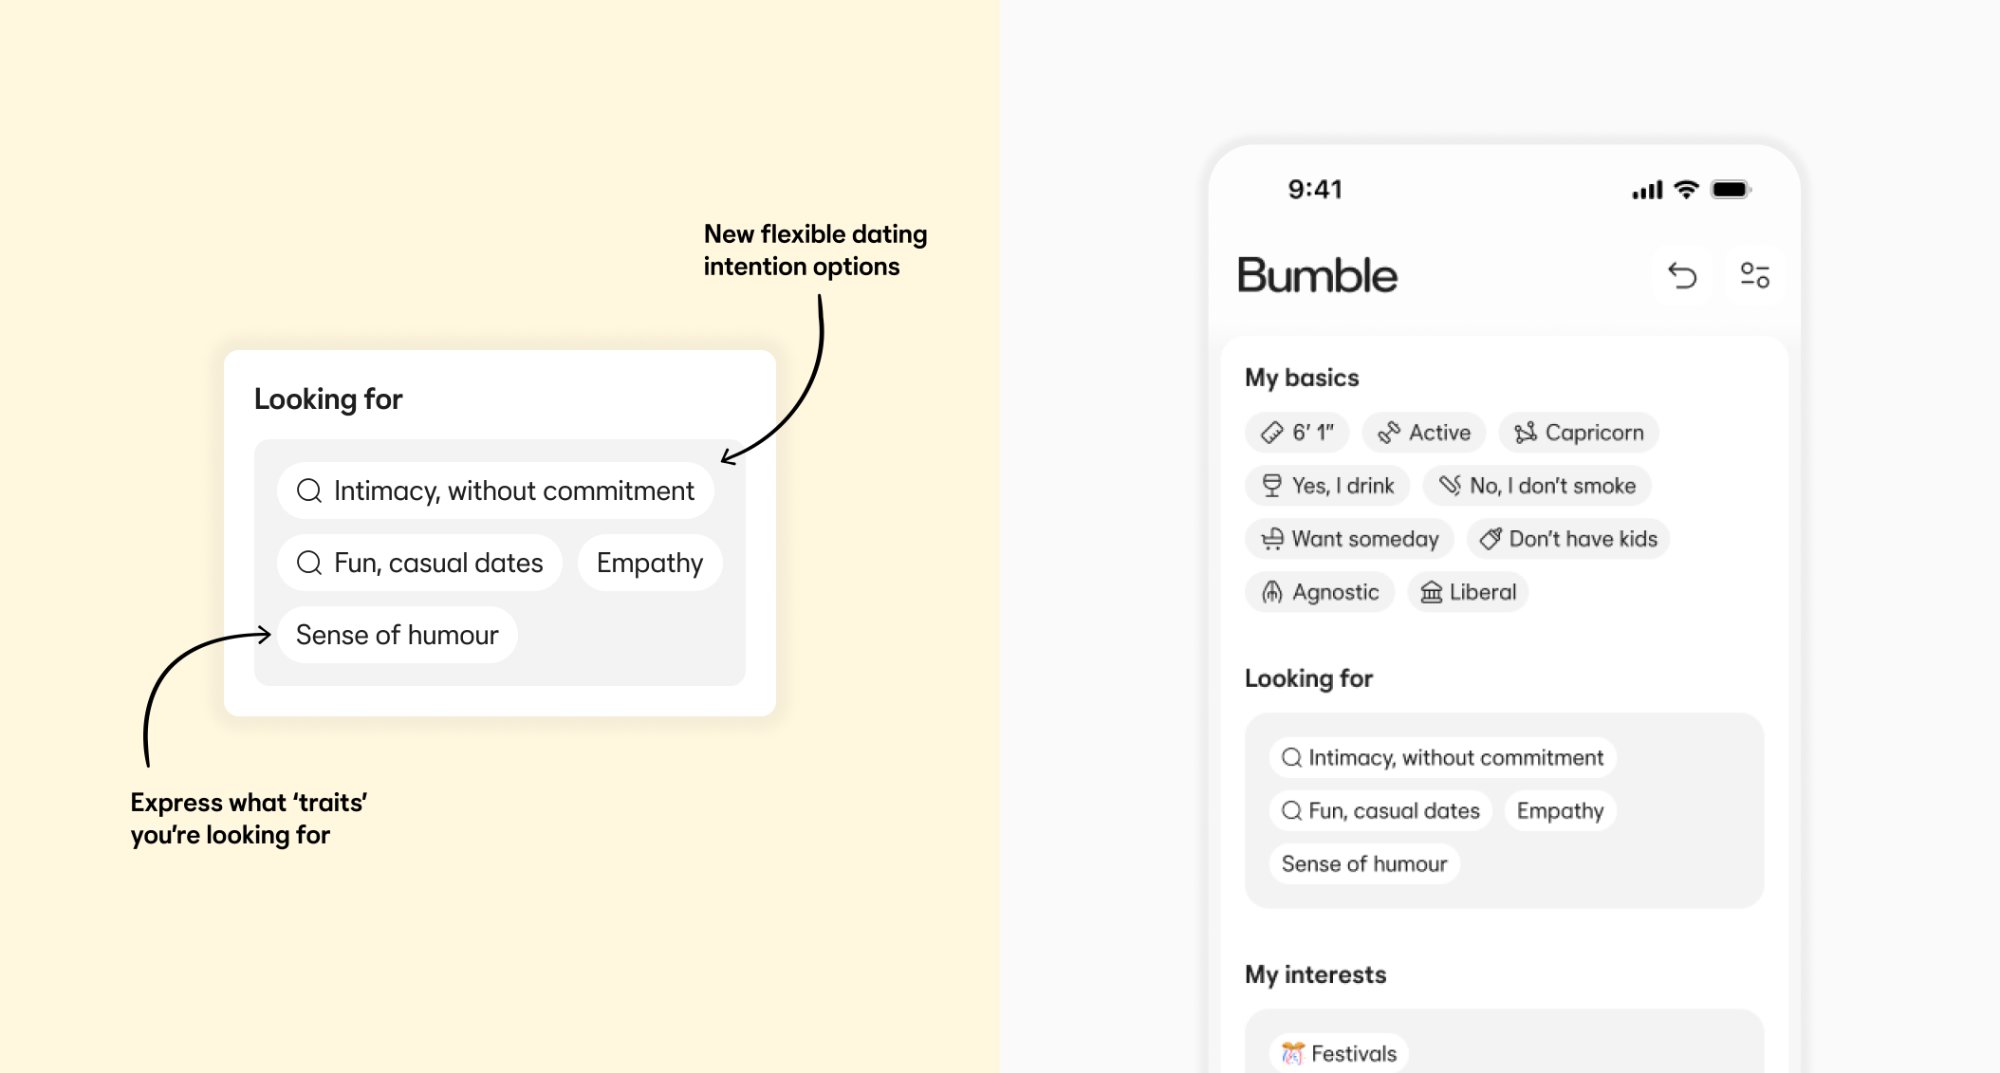Tap the Bumble logo heading
This screenshot has height=1073, width=2000.
(1317, 275)
